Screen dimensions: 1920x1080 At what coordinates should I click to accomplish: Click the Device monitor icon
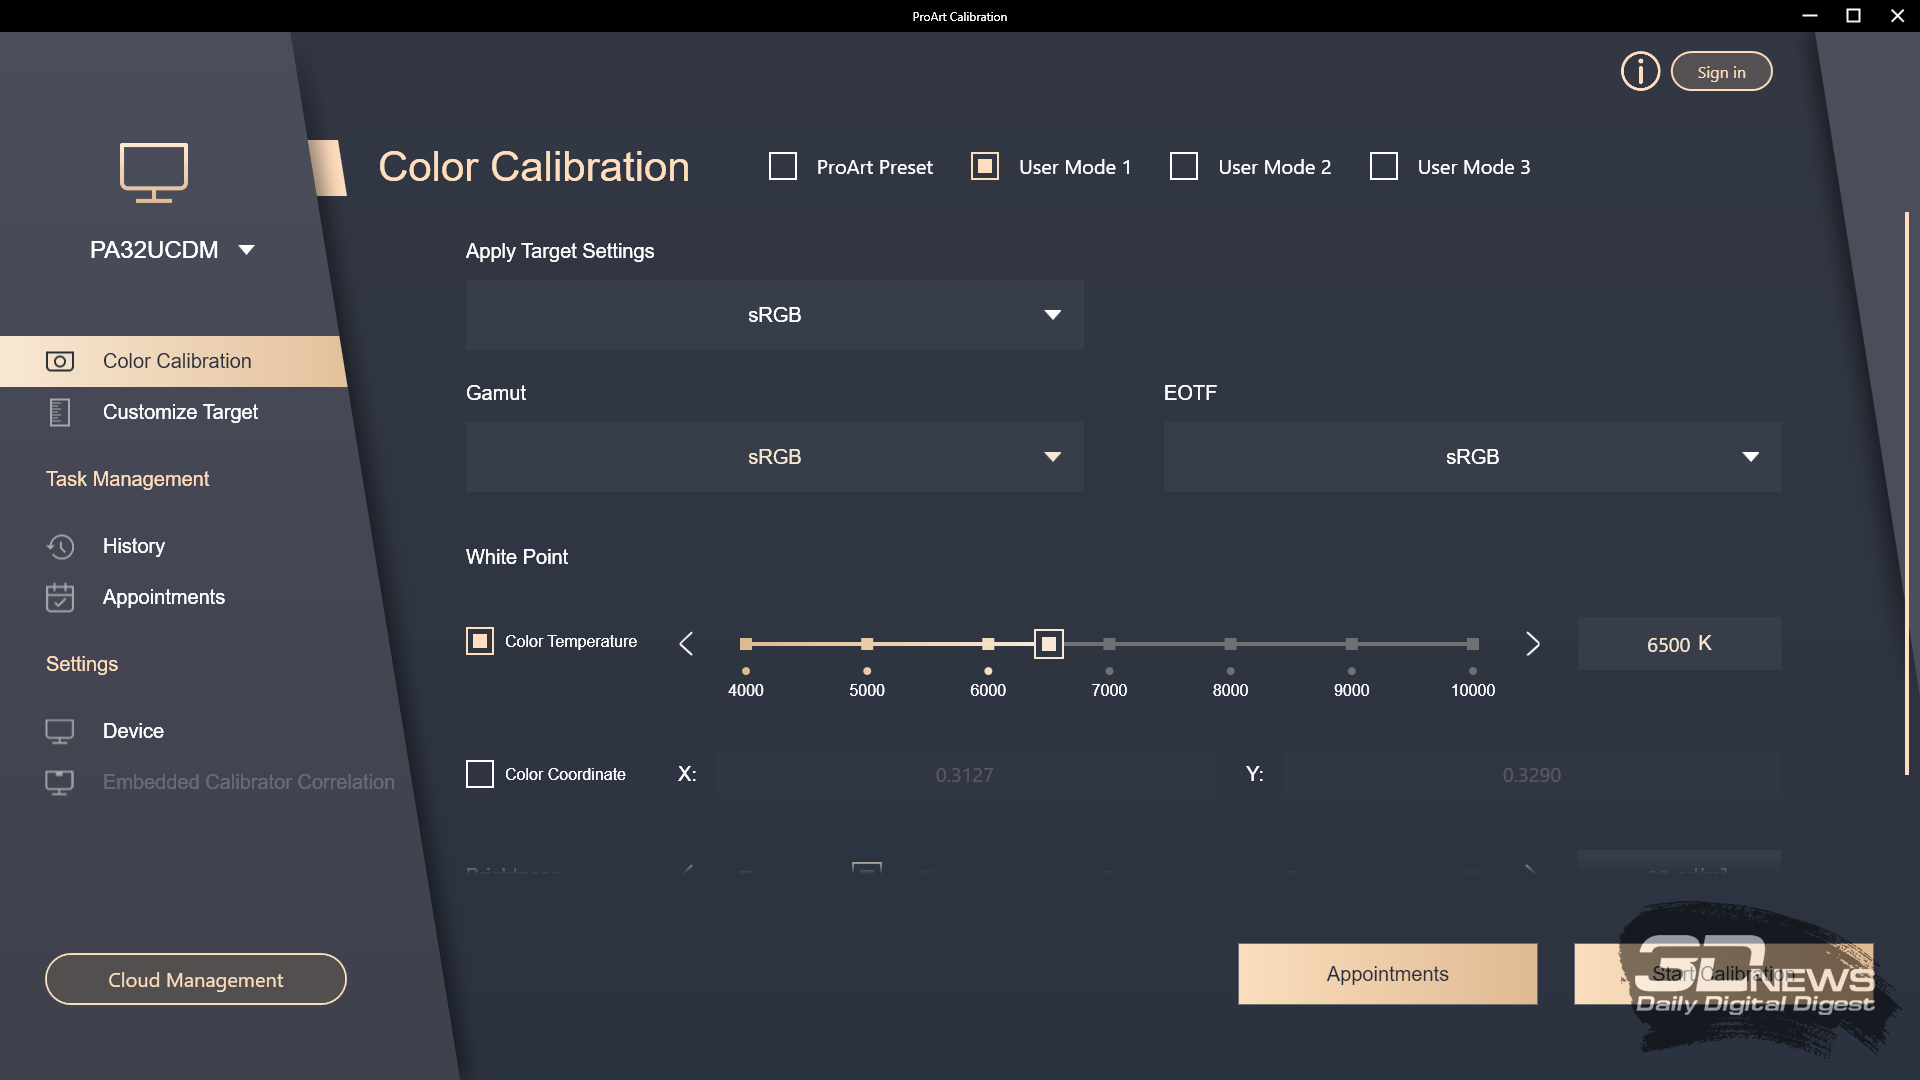pos(60,731)
